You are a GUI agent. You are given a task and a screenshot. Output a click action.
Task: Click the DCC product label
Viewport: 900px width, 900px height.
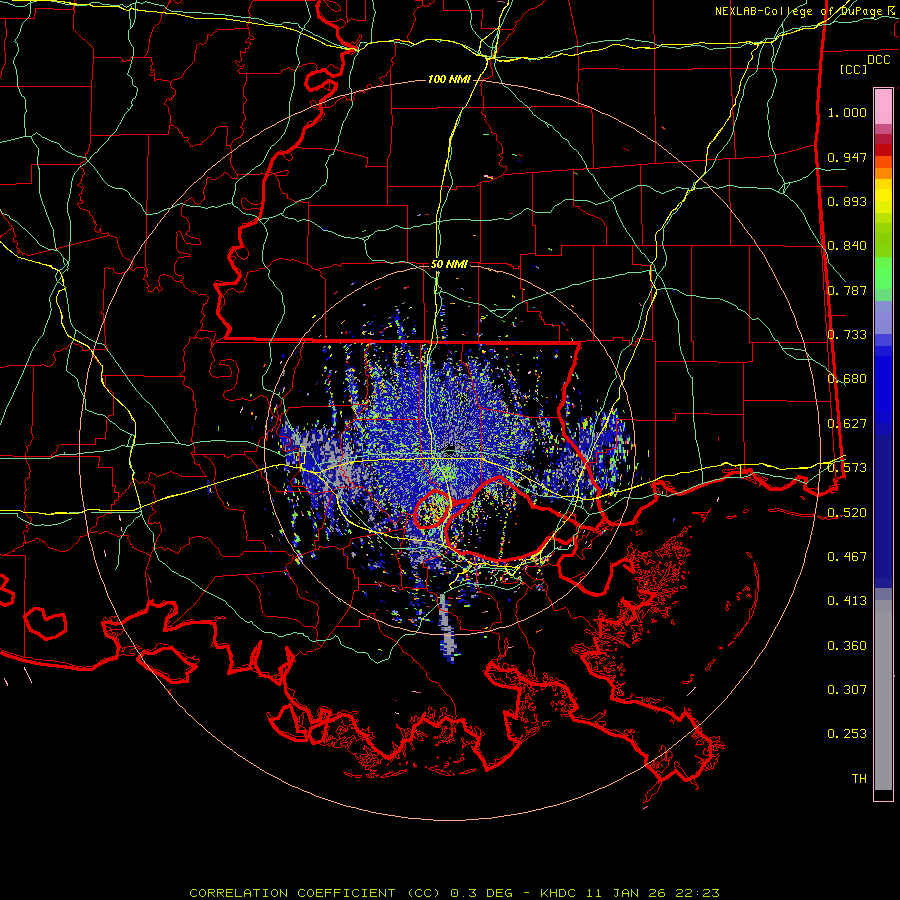(x=878, y=60)
